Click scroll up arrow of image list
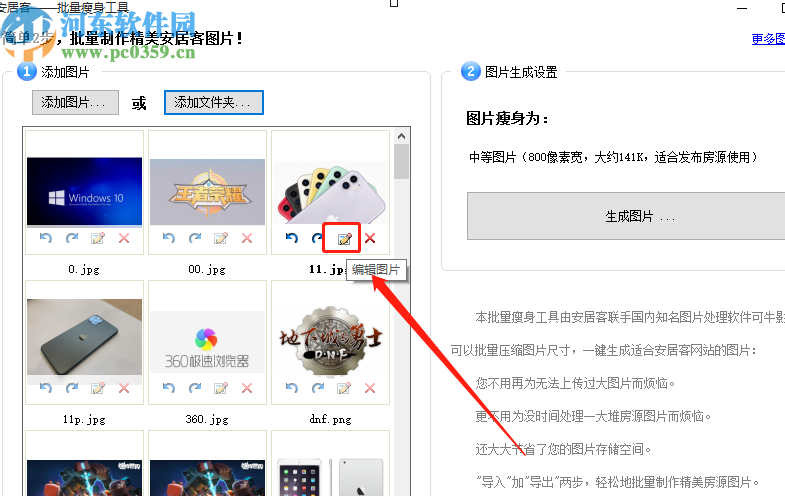This screenshot has width=785, height=496. [x=401, y=136]
